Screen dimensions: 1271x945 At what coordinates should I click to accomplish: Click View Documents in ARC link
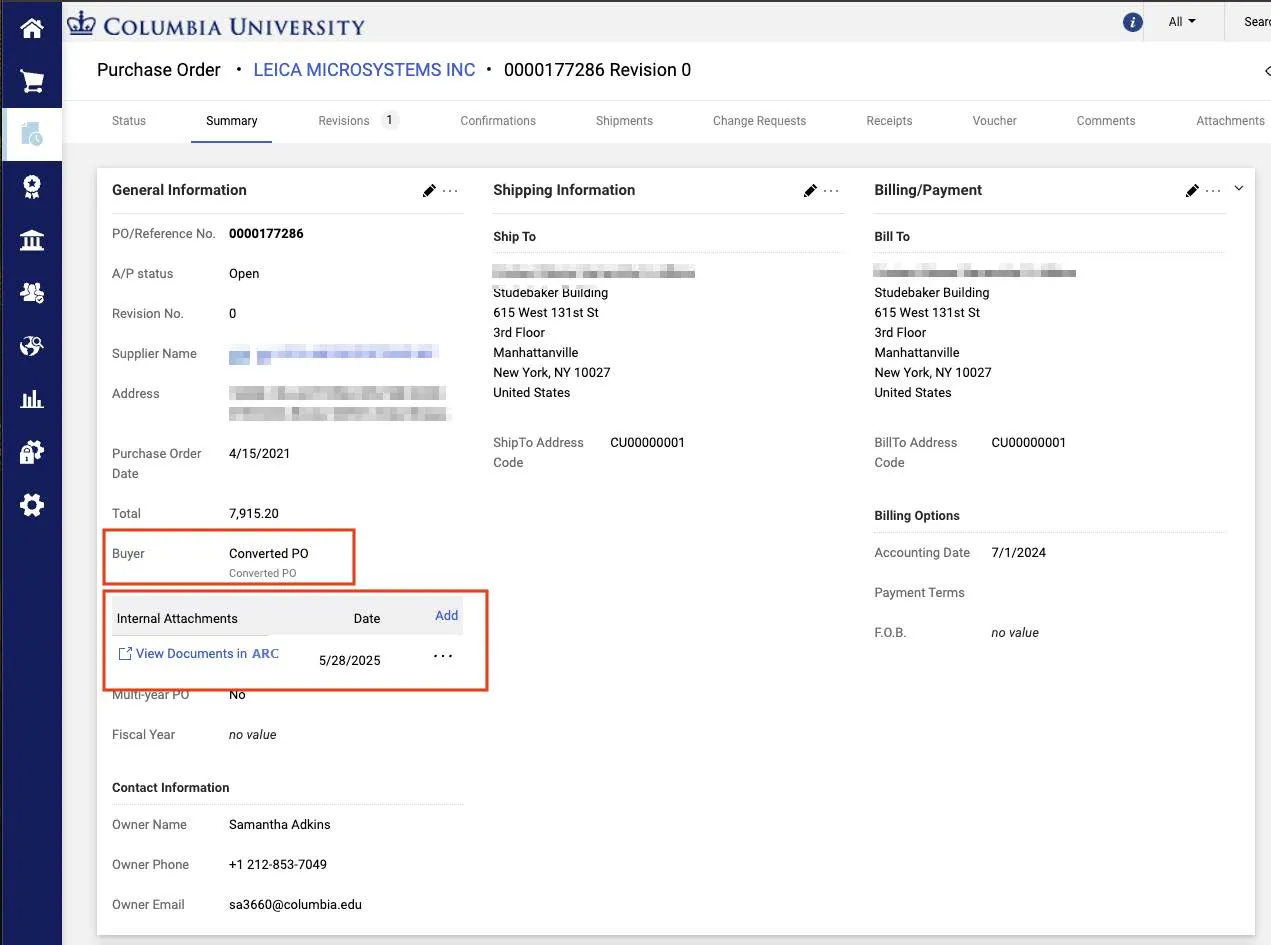pos(199,654)
